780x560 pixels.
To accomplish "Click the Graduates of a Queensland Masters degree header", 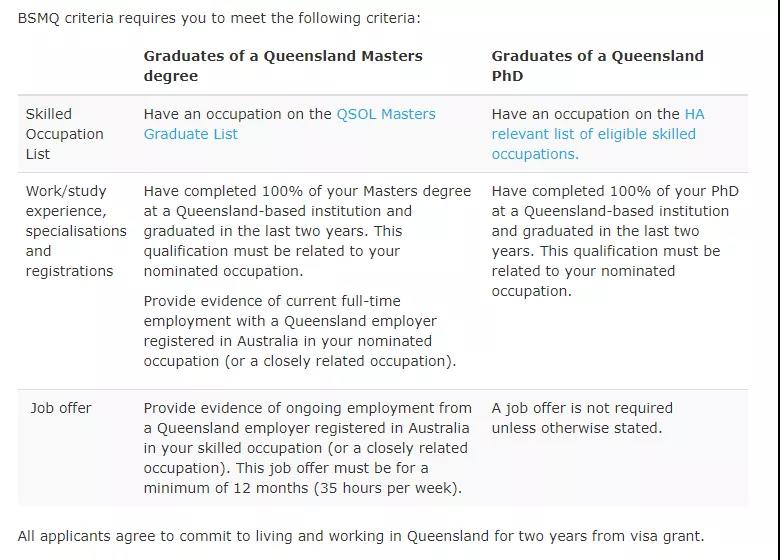I will [283, 66].
